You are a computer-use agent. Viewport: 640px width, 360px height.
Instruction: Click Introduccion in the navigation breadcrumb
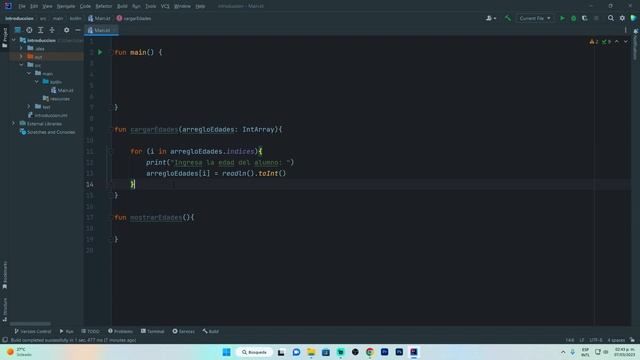click(20, 18)
